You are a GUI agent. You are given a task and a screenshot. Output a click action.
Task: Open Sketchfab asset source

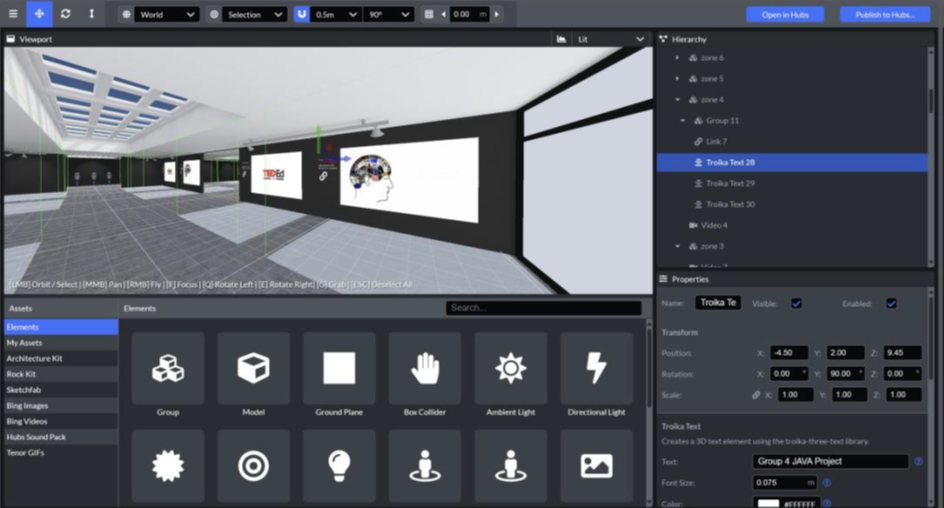[x=61, y=389]
